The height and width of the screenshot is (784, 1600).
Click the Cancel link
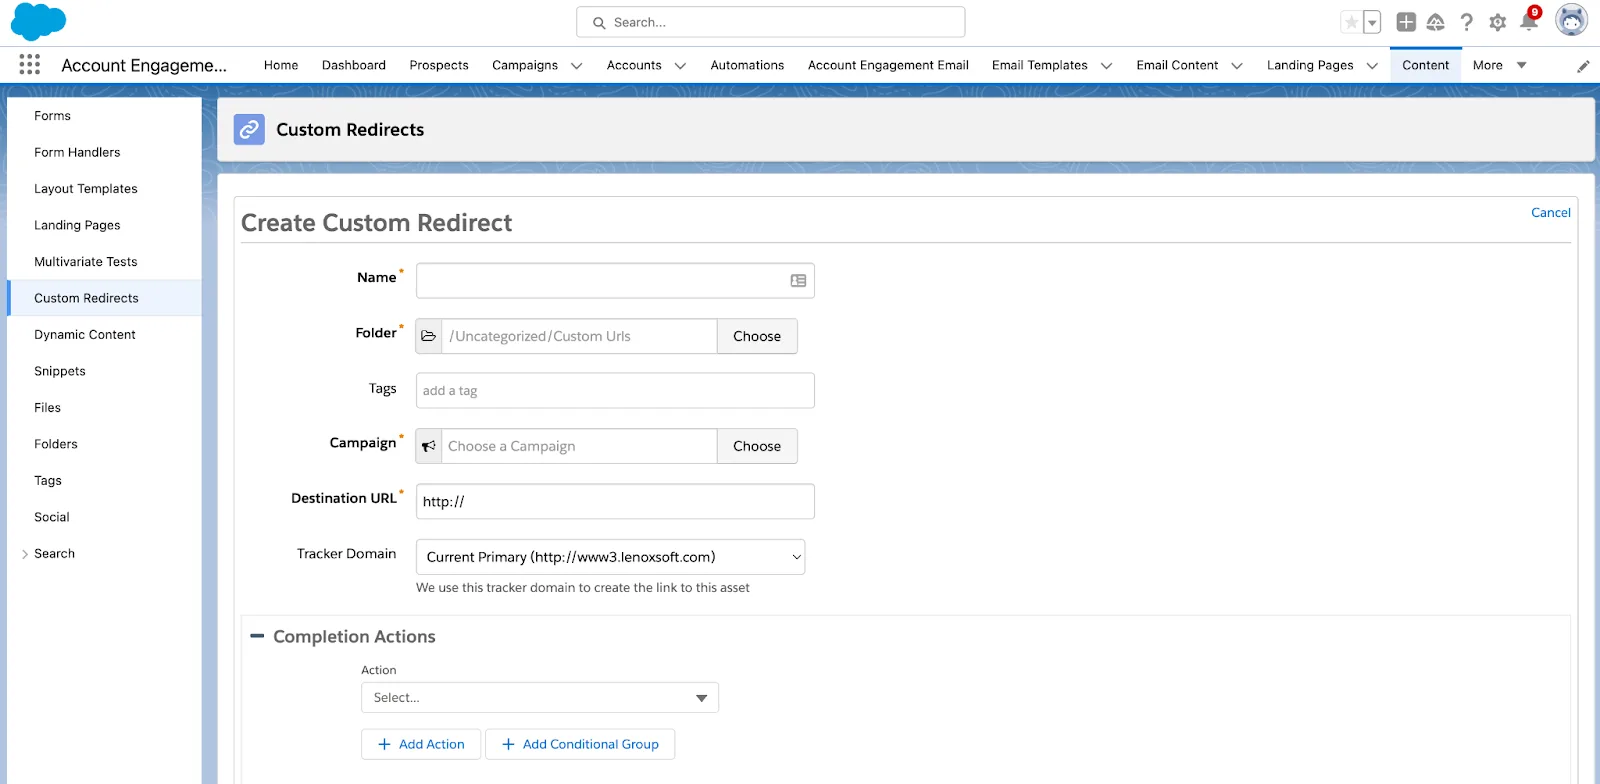[x=1550, y=212]
